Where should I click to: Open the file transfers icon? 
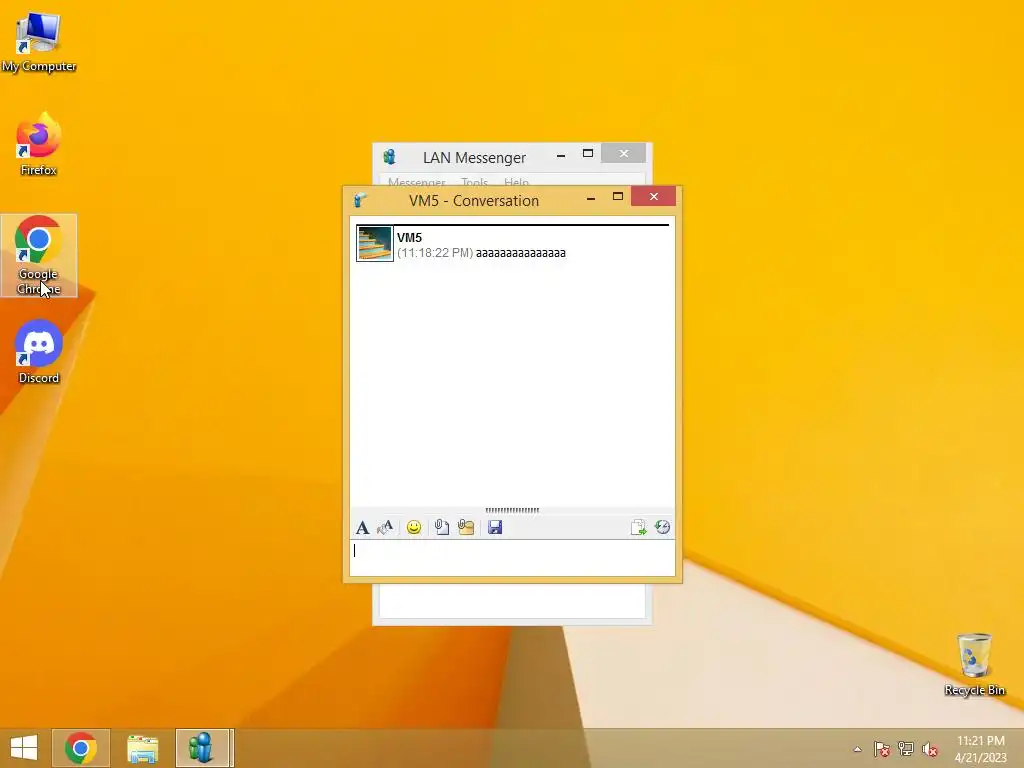coord(638,527)
